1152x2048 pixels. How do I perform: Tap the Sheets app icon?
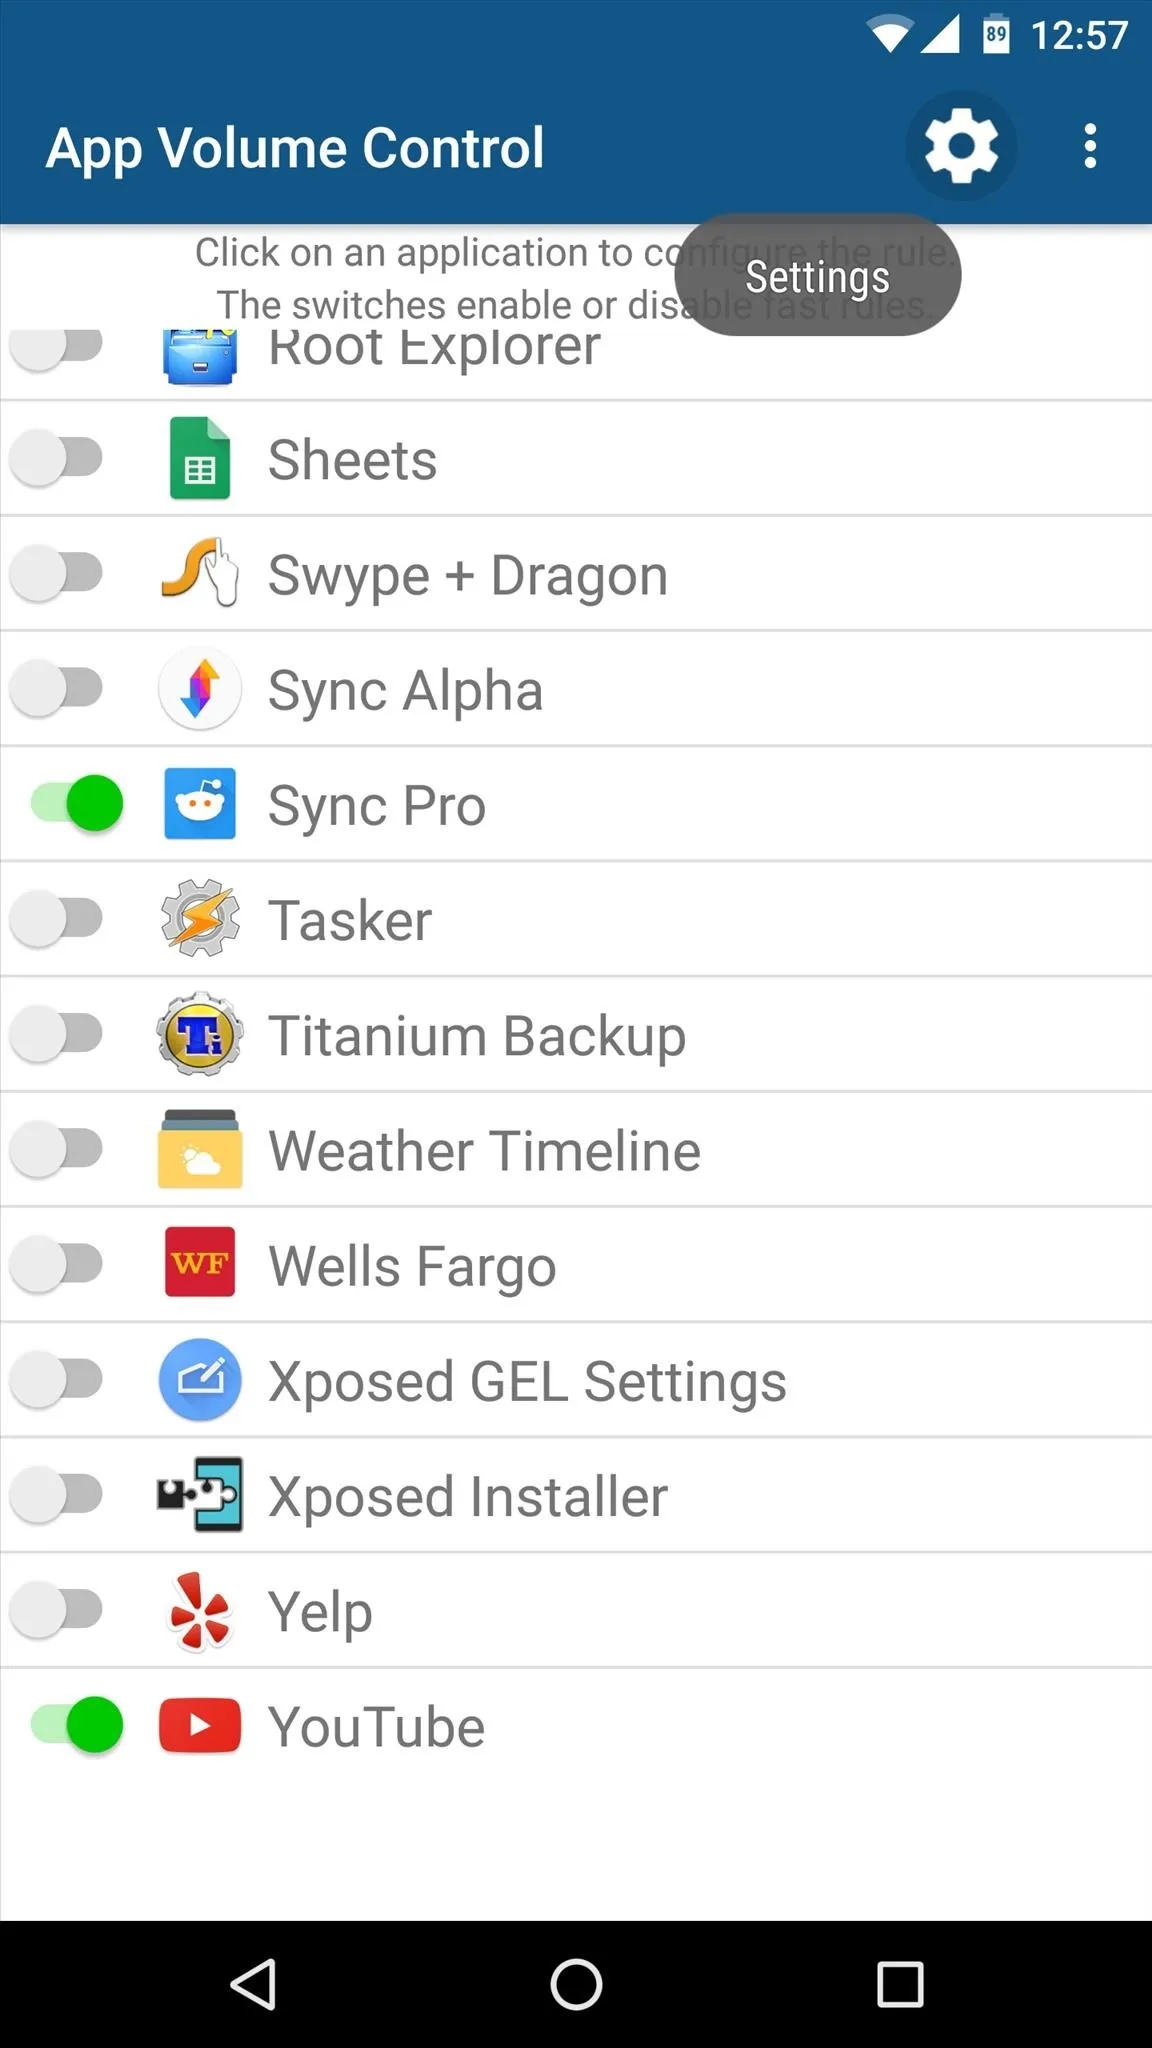click(x=200, y=458)
